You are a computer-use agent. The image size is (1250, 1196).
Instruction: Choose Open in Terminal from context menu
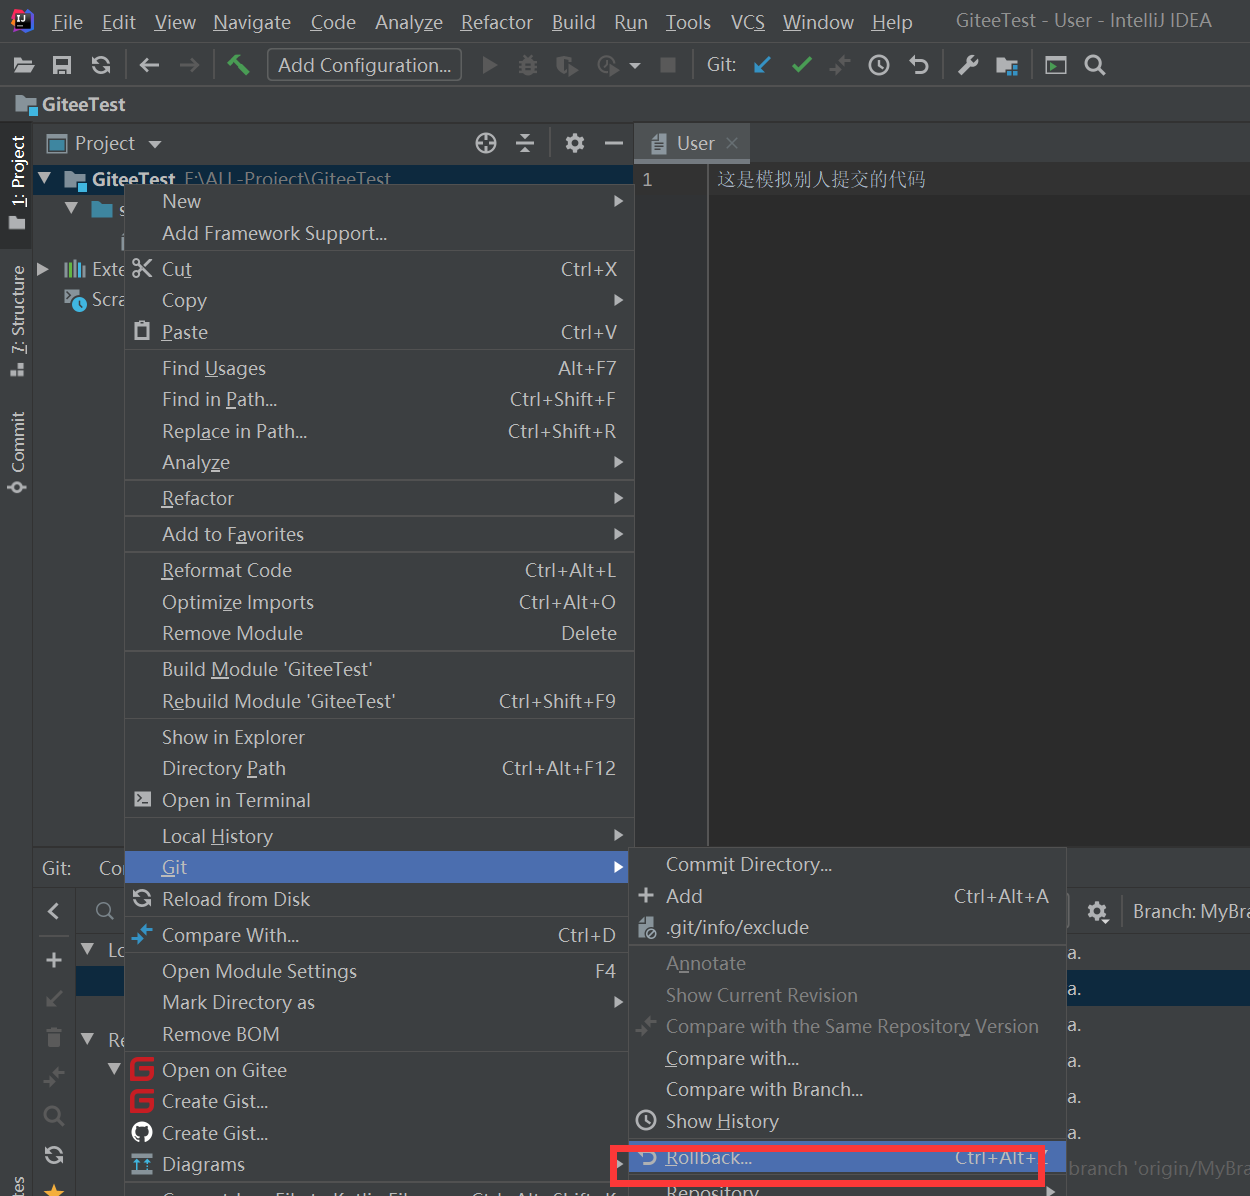coord(379,800)
